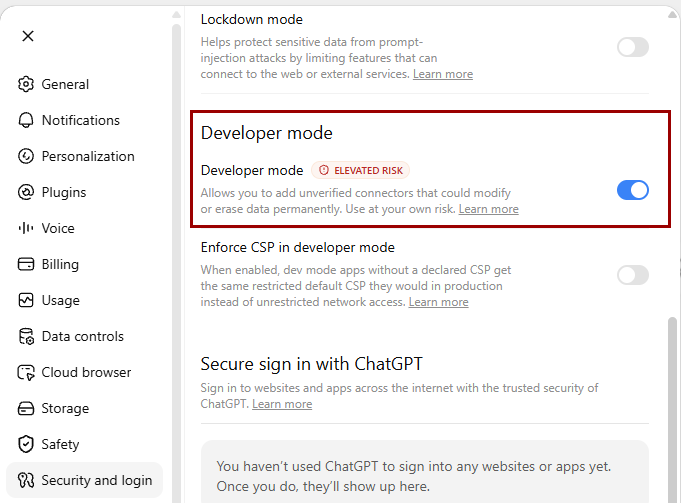The height and width of the screenshot is (503, 681).
Task: Open Learn more link for Enforce CSP
Action: [438, 302]
